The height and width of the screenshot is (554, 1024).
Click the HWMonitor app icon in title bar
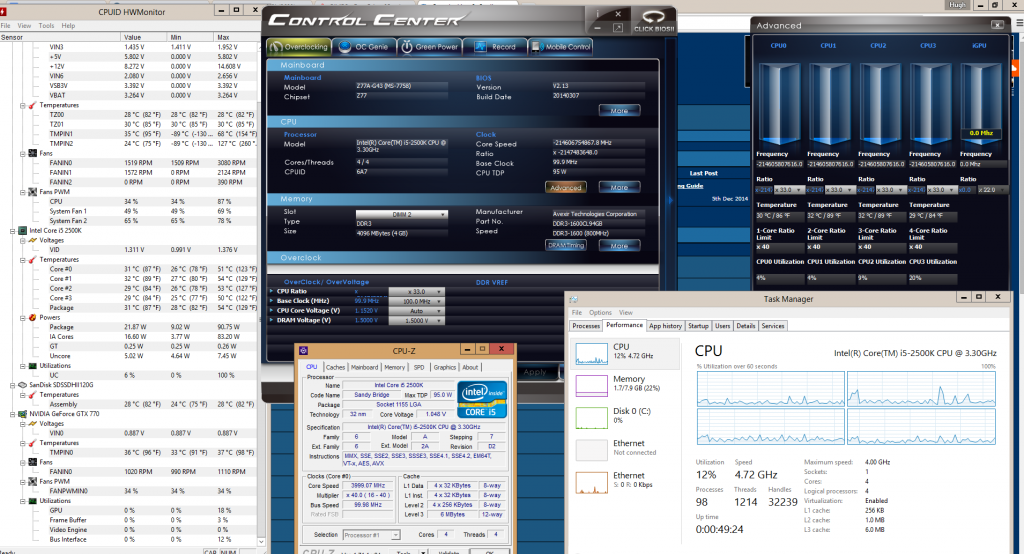pos(4,11)
